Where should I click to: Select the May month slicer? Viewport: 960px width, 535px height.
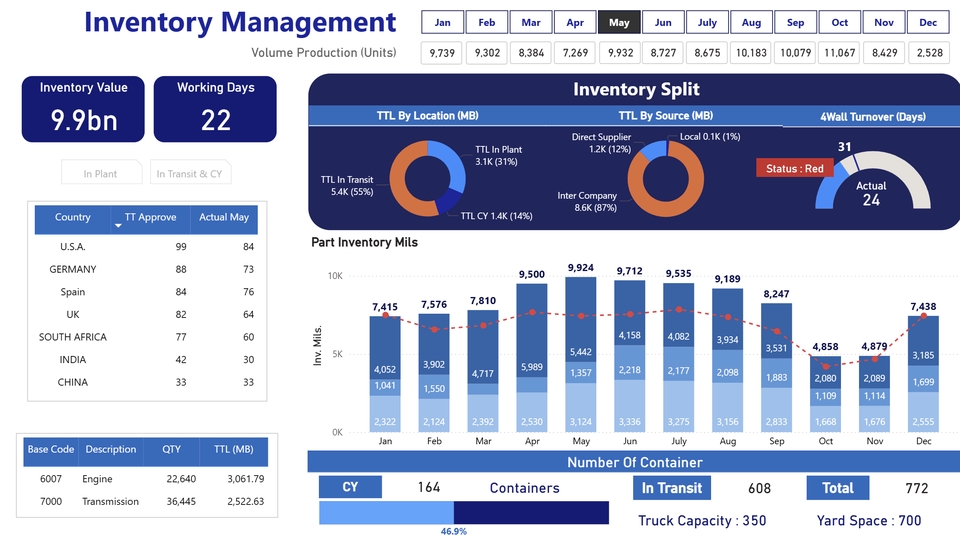coord(619,23)
